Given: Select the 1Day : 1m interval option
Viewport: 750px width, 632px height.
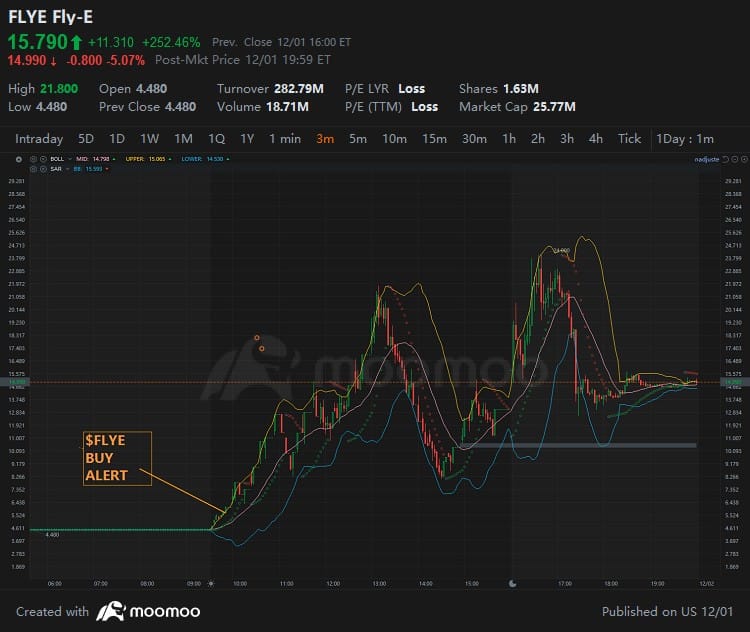Looking at the screenshot, I should click(685, 139).
